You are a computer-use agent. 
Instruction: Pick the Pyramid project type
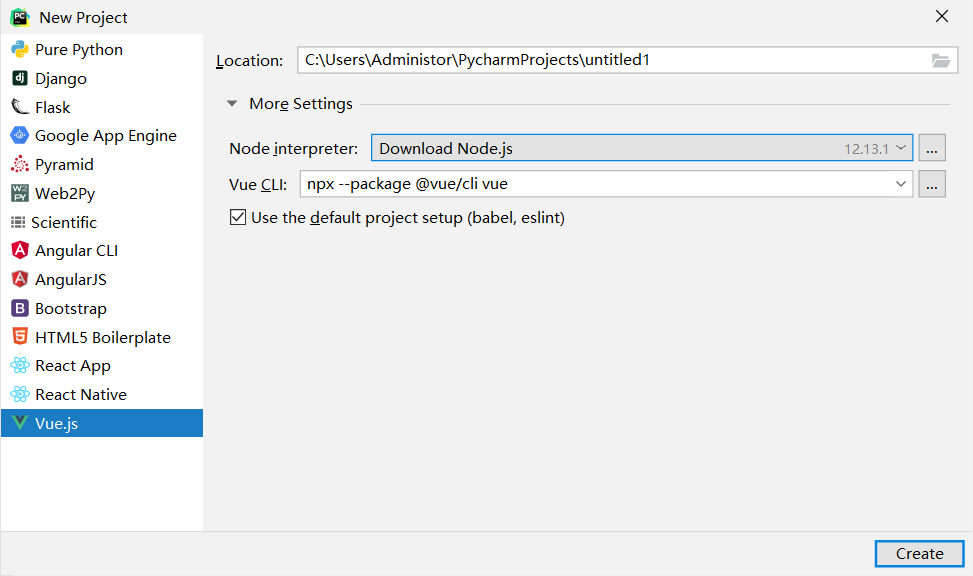pyautogui.click(x=102, y=164)
